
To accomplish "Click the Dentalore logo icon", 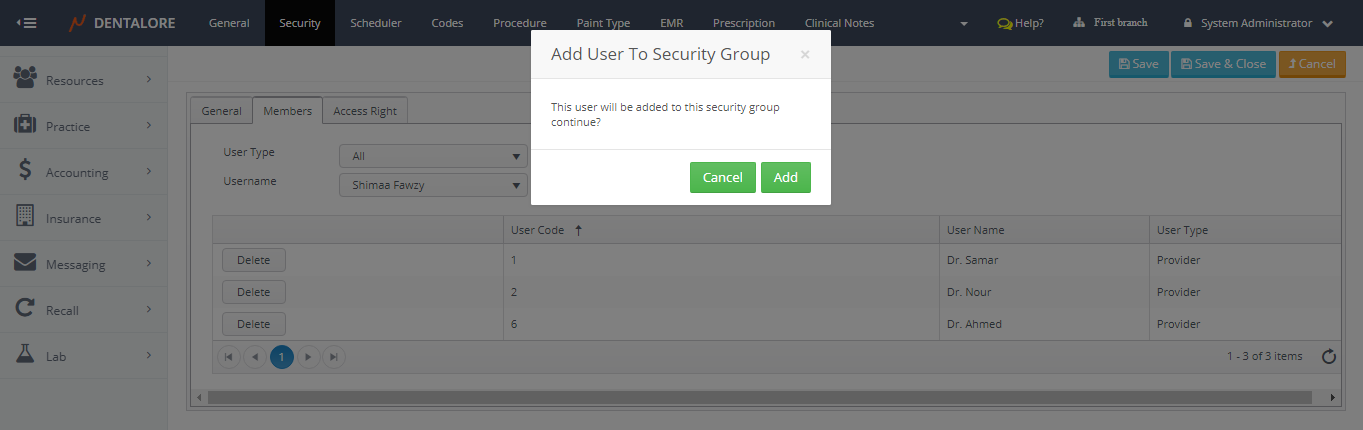I will (77, 23).
